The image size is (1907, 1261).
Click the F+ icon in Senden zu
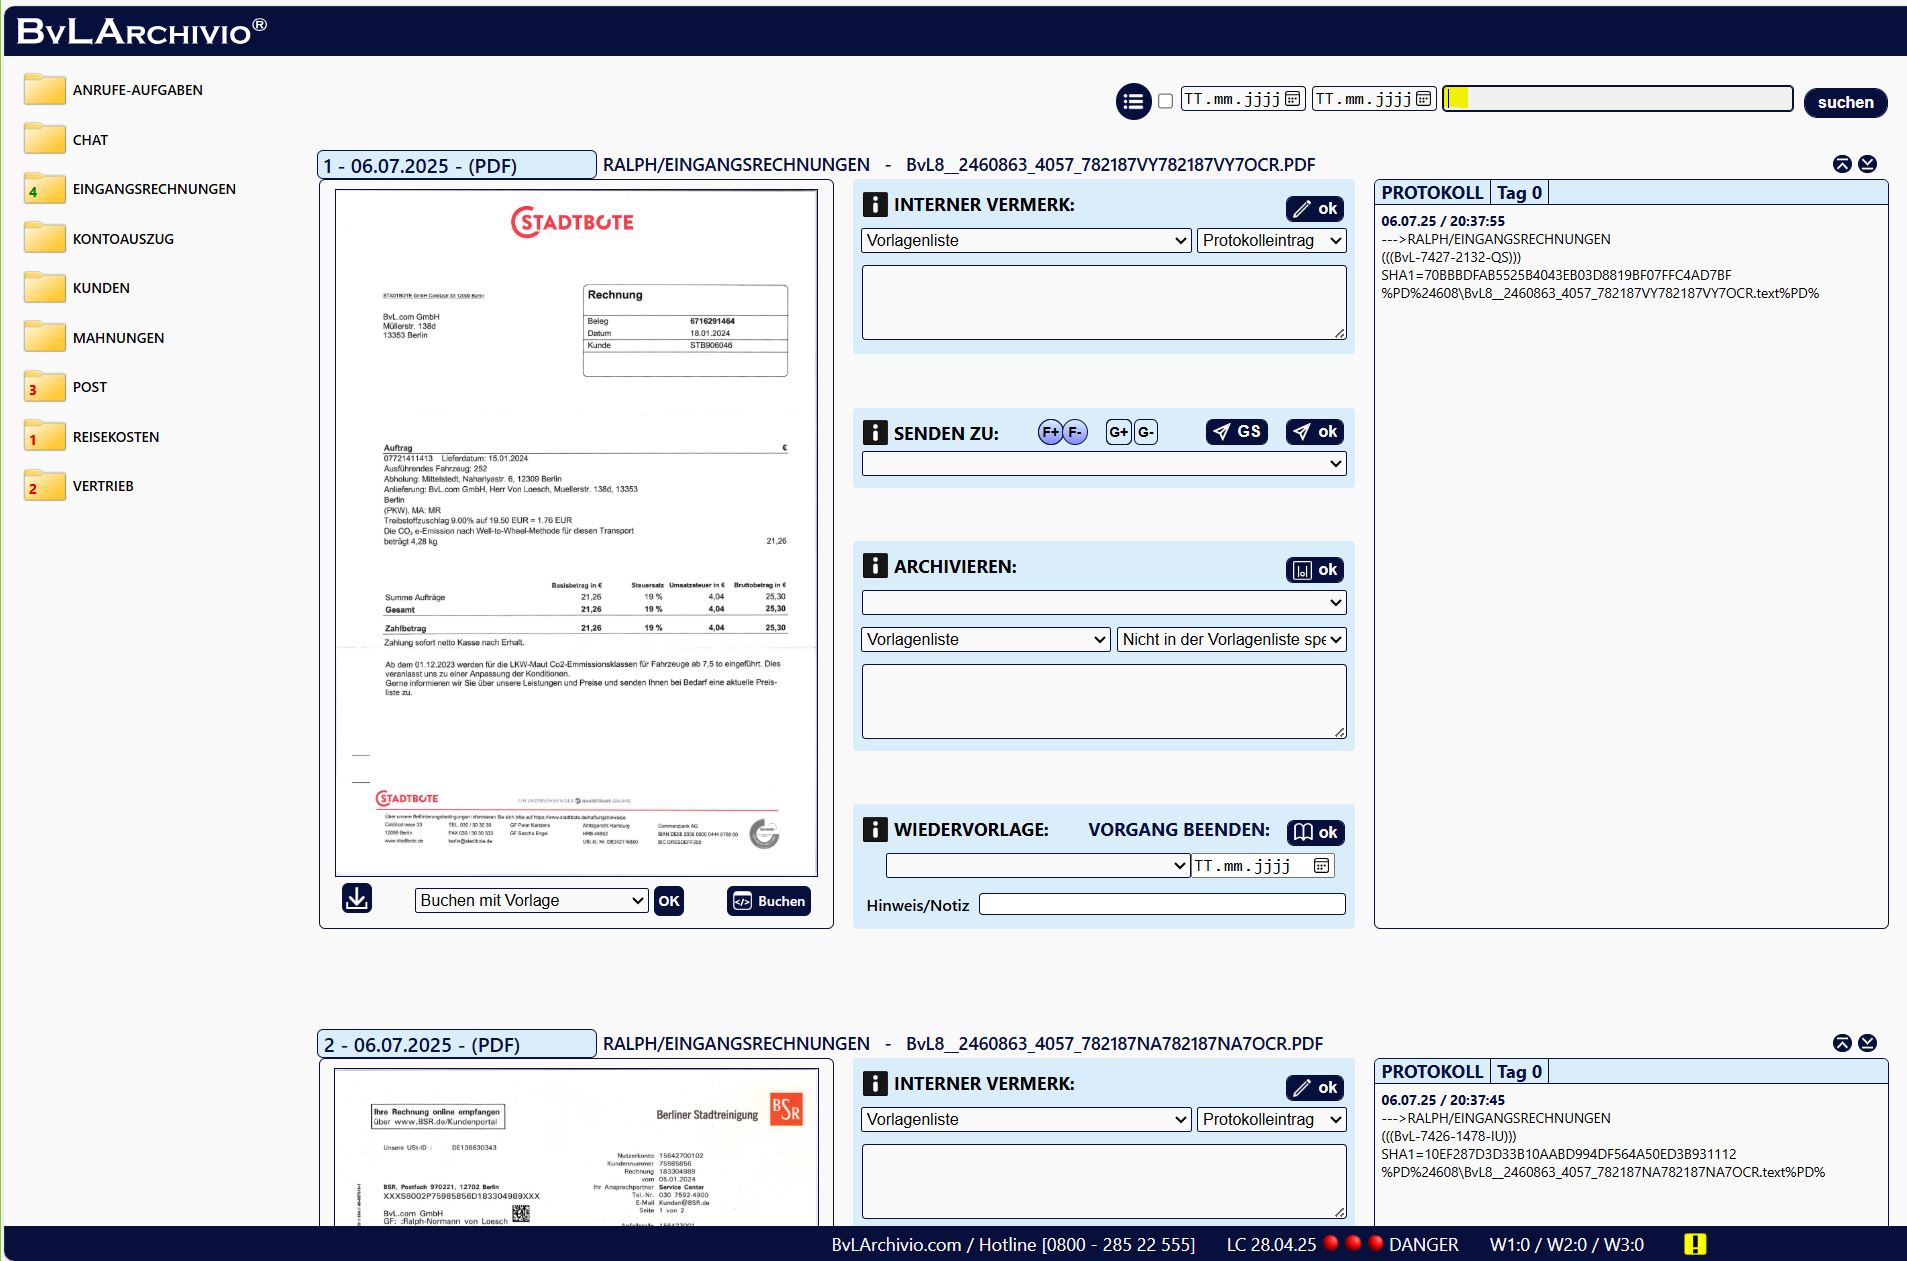(1050, 432)
